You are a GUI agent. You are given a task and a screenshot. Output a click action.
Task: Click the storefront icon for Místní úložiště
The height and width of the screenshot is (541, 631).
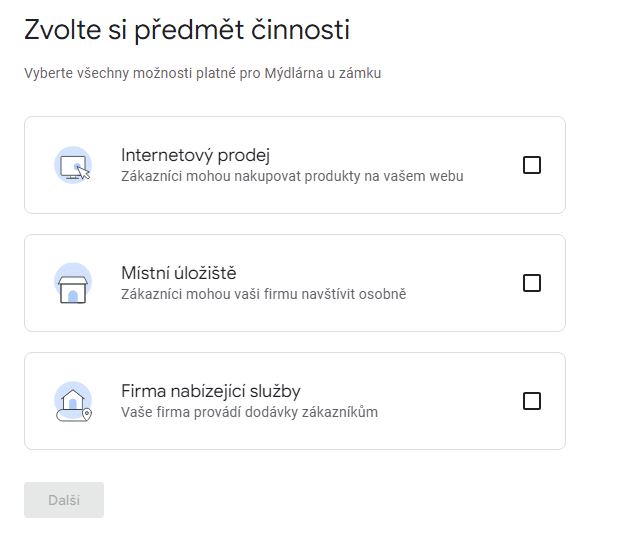click(73, 283)
